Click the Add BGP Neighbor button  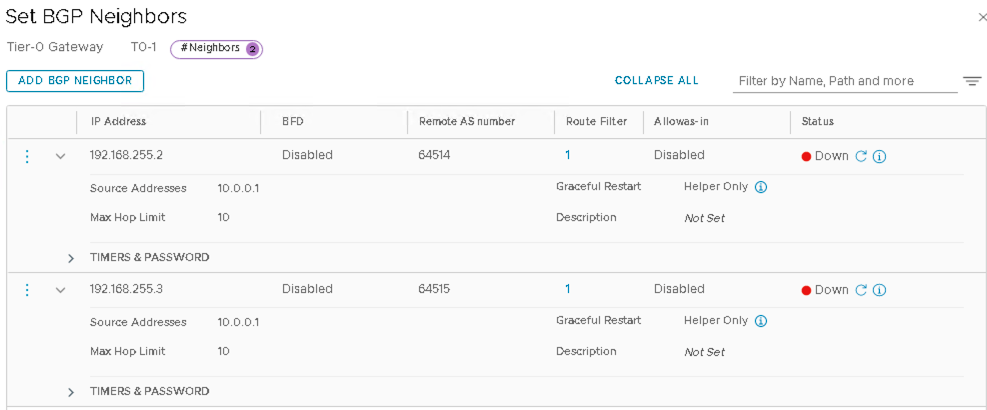75,81
